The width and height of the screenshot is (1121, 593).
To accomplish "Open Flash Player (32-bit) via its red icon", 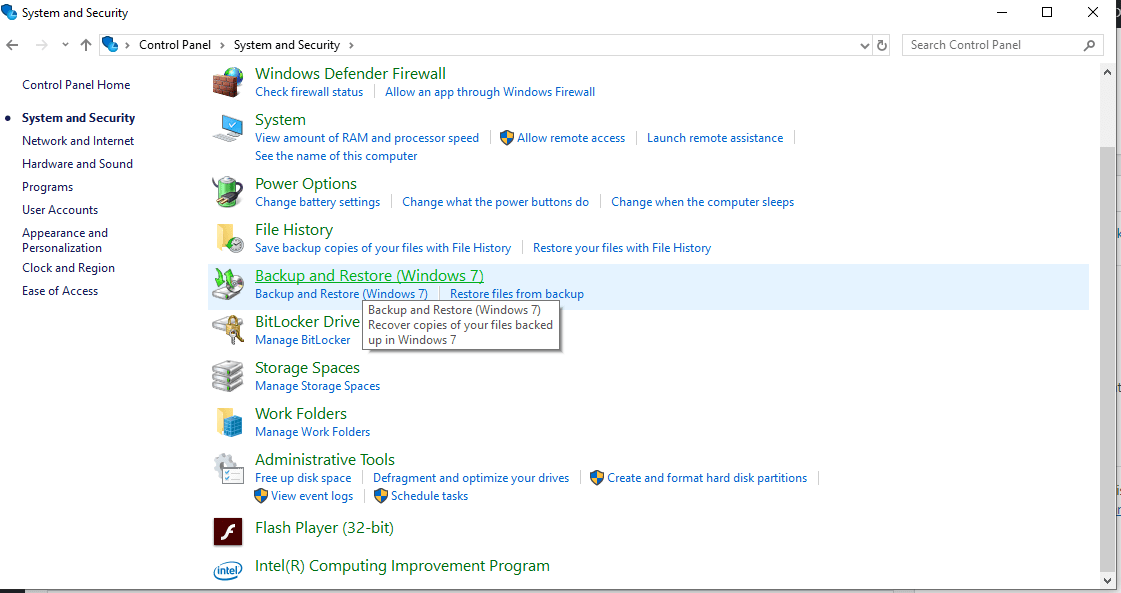I will pos(228,531).
